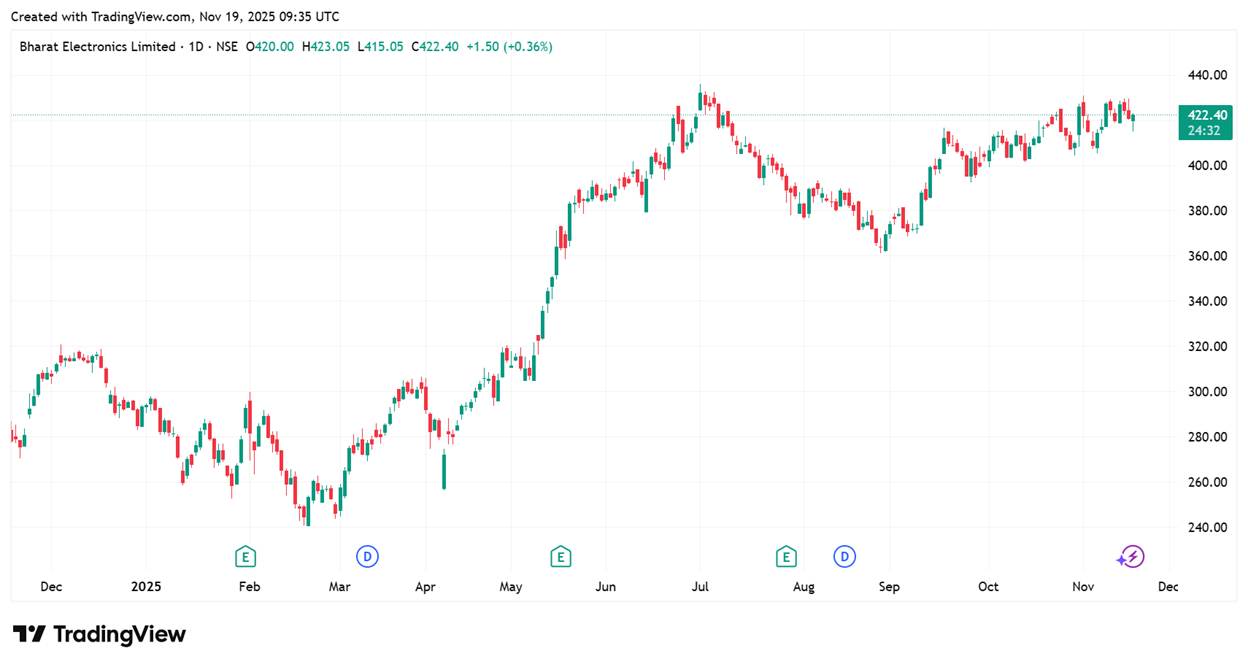Screen dimensions: 1248x667
Task: Click the TradingView logo at bottom left
Action: [99, 634]
